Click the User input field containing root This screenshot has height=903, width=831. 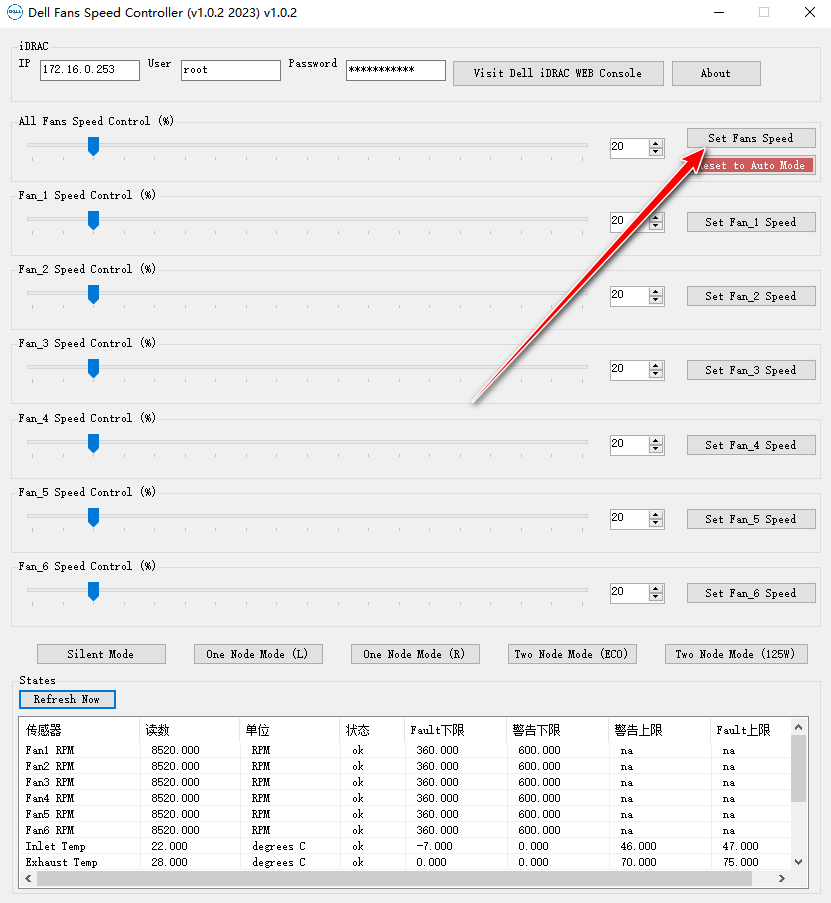click(x=230, y=70)
